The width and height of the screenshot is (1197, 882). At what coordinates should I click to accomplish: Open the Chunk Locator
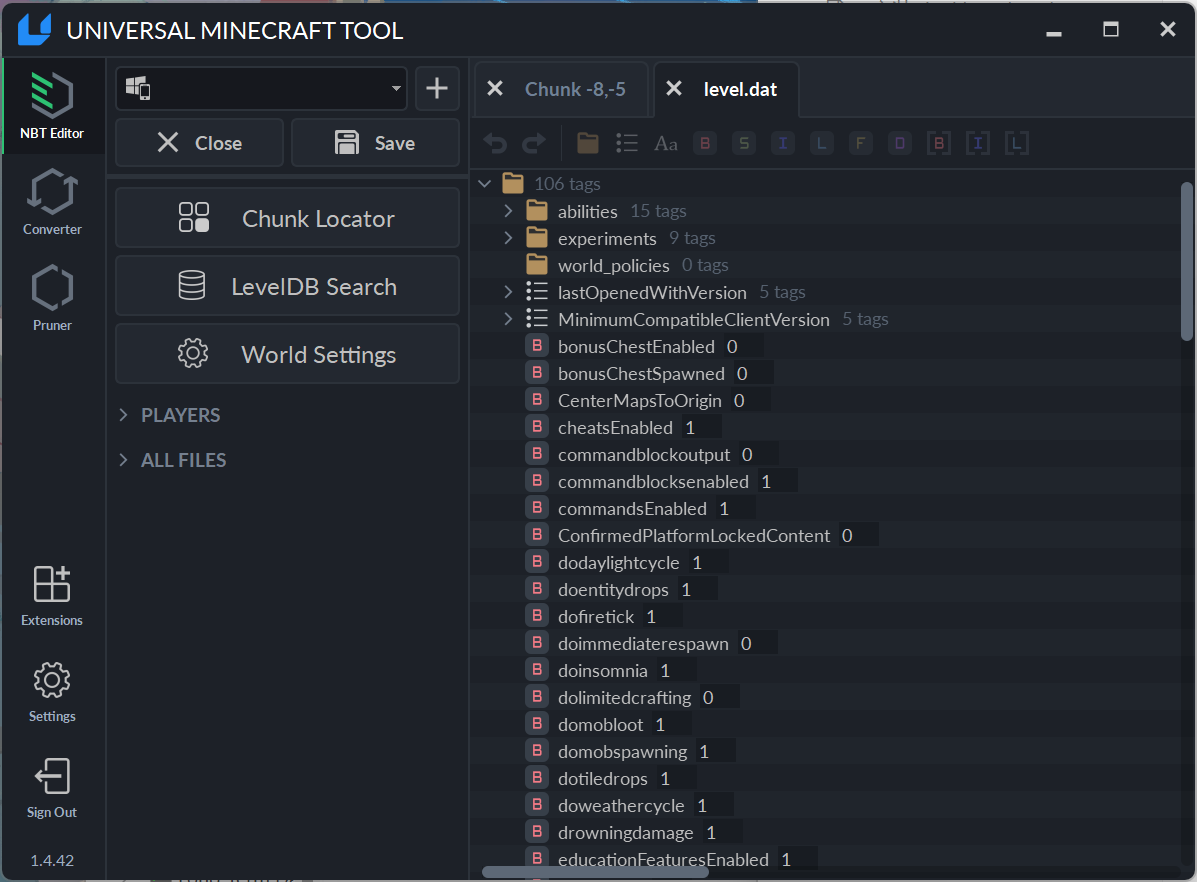click(287, 218)
